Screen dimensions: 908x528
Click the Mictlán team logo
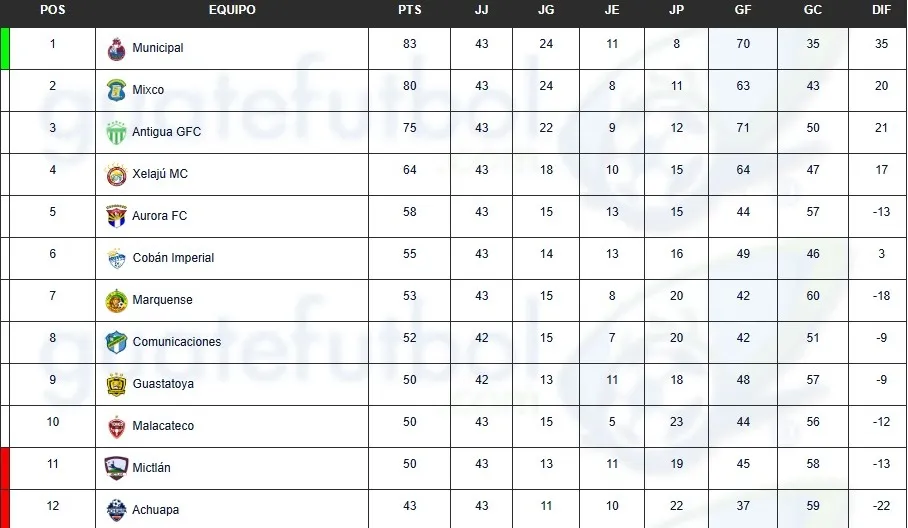coord(117,468)
